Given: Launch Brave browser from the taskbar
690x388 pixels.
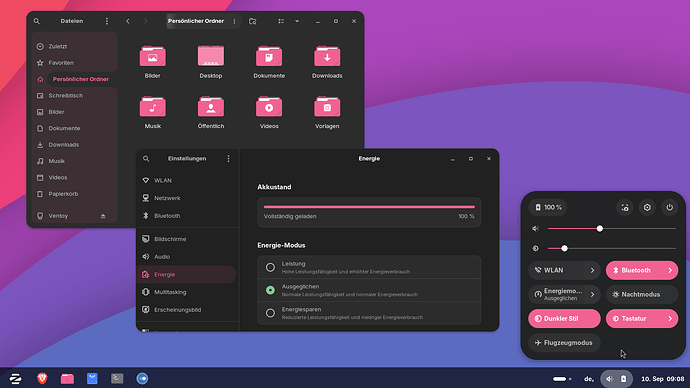Looking at the screenshot, I should pyautogui.click(x=42, y=378).
